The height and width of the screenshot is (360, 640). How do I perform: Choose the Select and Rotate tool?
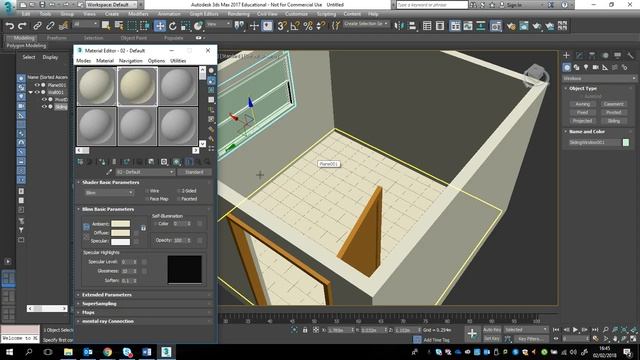pyautogui.click(x=173, y=26)
